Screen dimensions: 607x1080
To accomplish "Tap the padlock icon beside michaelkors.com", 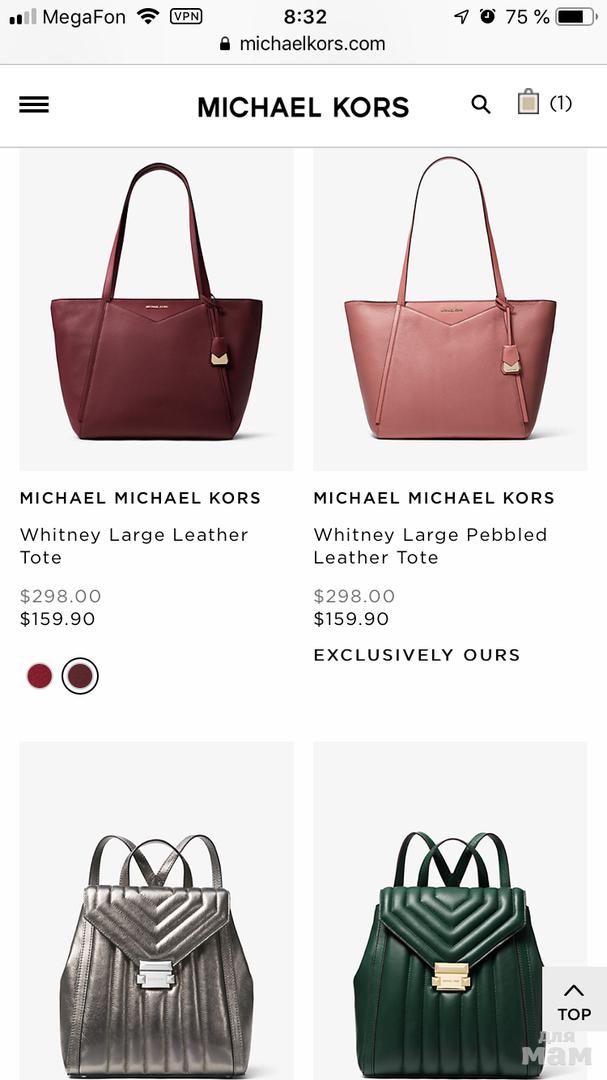I will tap(225, 44).
